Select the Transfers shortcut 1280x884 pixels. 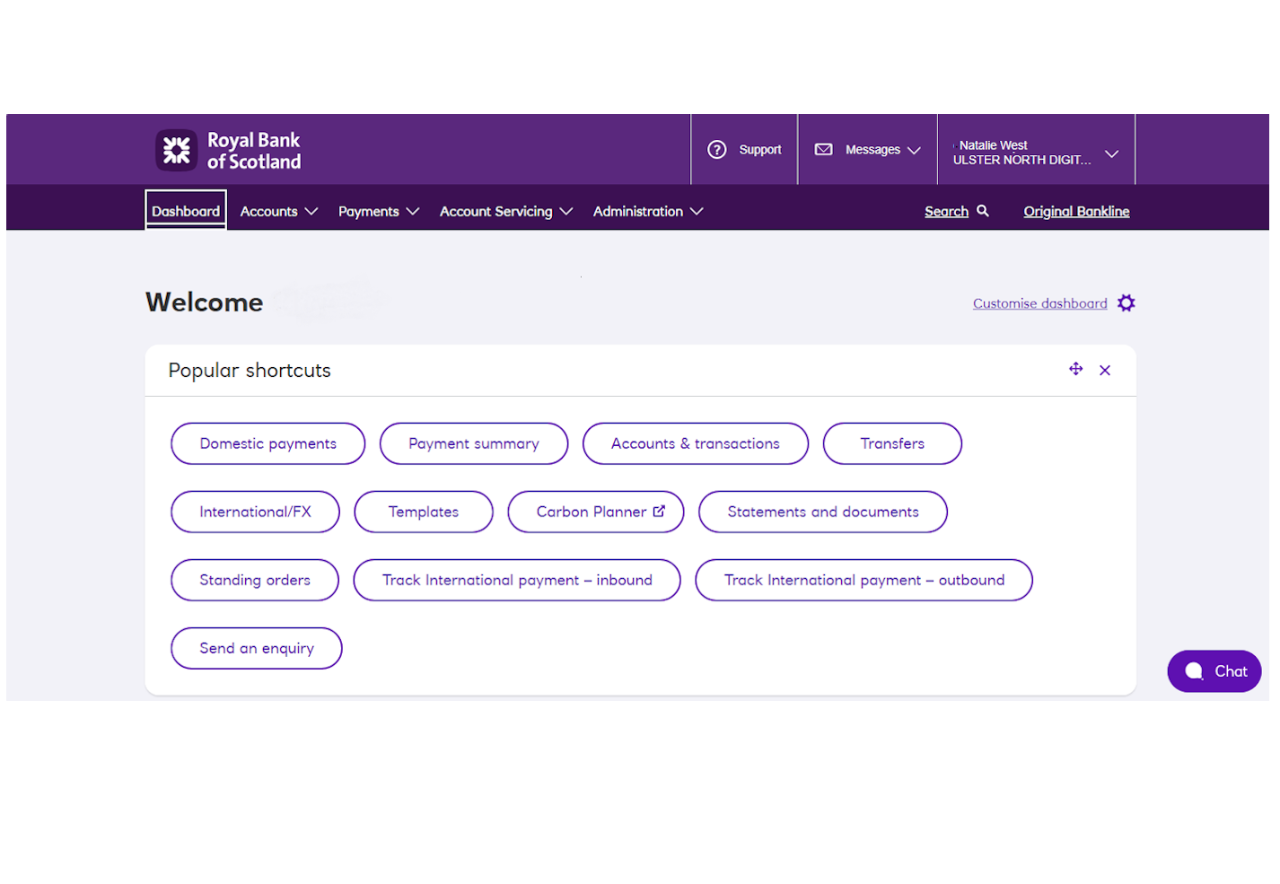click(x=892, y=443)
